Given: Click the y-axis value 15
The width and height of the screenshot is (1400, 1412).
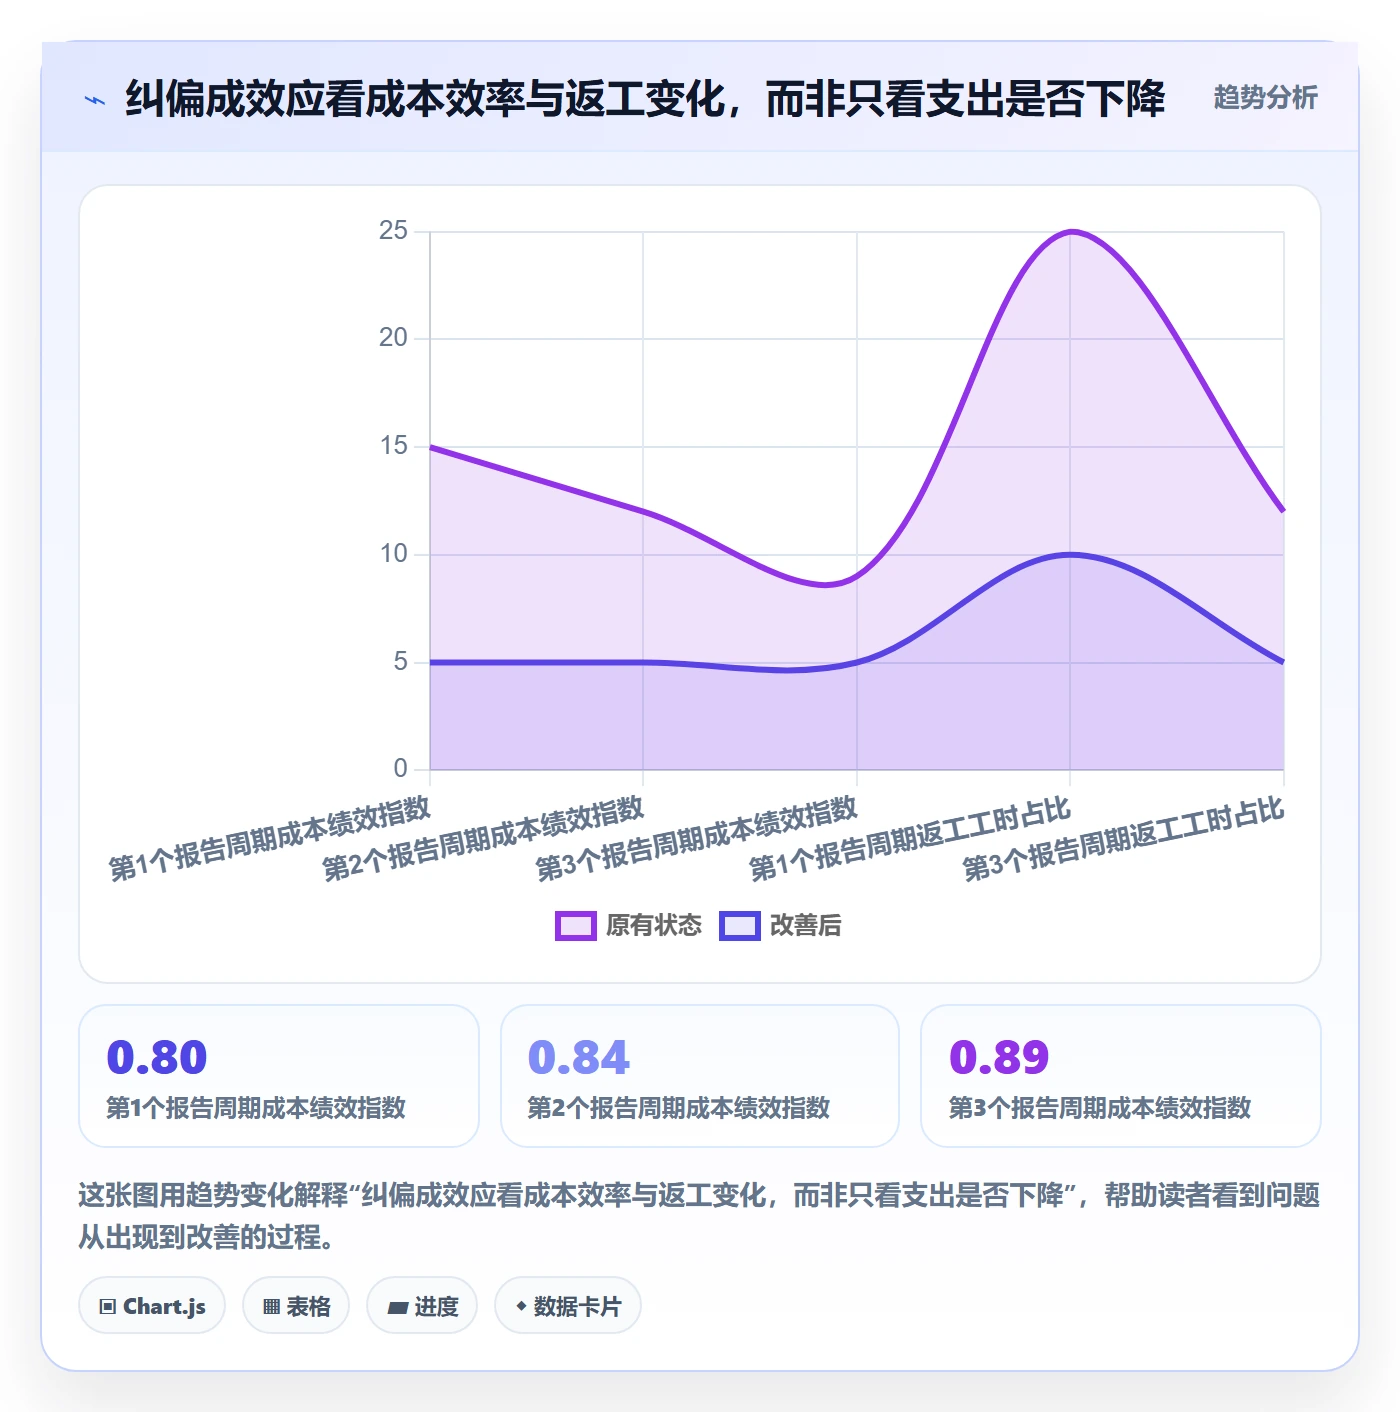Looking at the screenshot, I should [x=393, y=446].
